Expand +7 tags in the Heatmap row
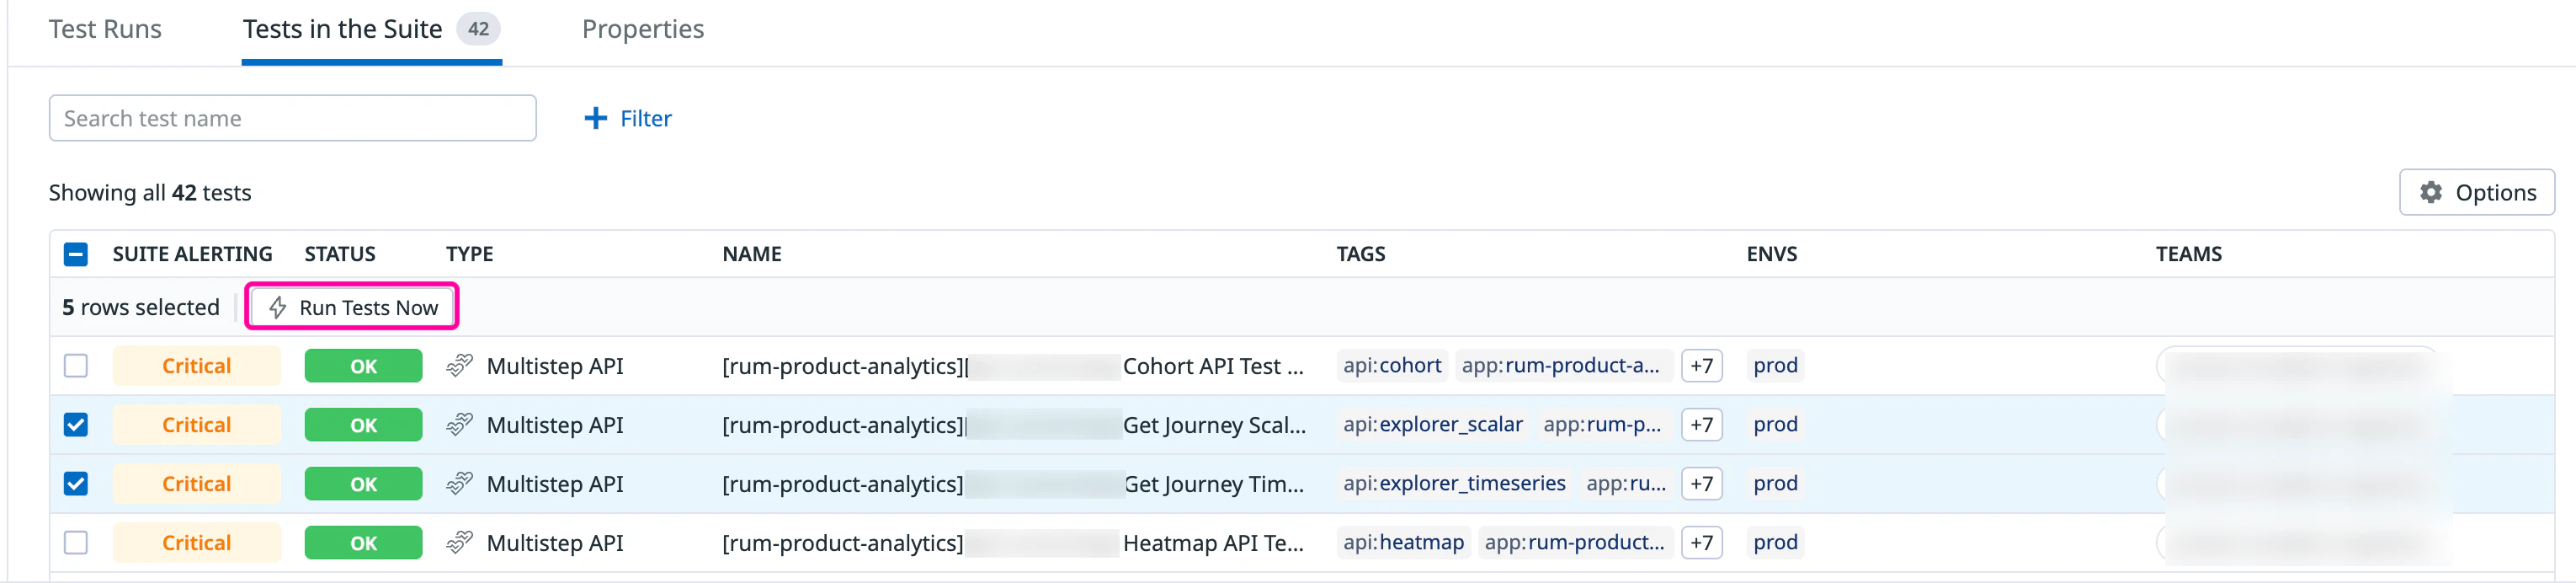The width and height of the screenshot is (2576, 583). tap(1700, 543)
